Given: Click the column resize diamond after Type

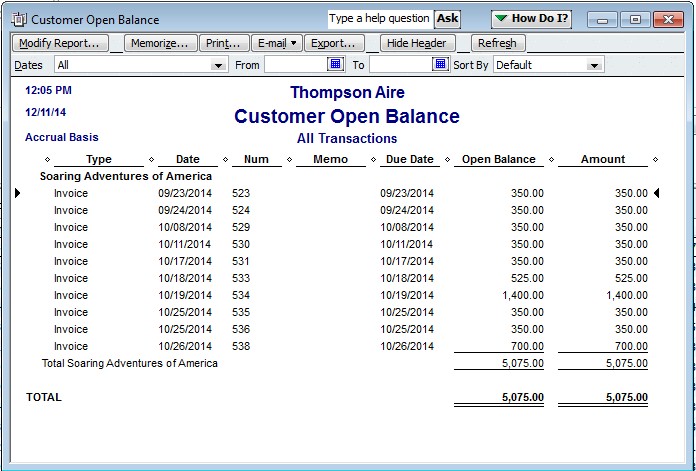Looking at the screenshot, I should (x=152, y=160).
